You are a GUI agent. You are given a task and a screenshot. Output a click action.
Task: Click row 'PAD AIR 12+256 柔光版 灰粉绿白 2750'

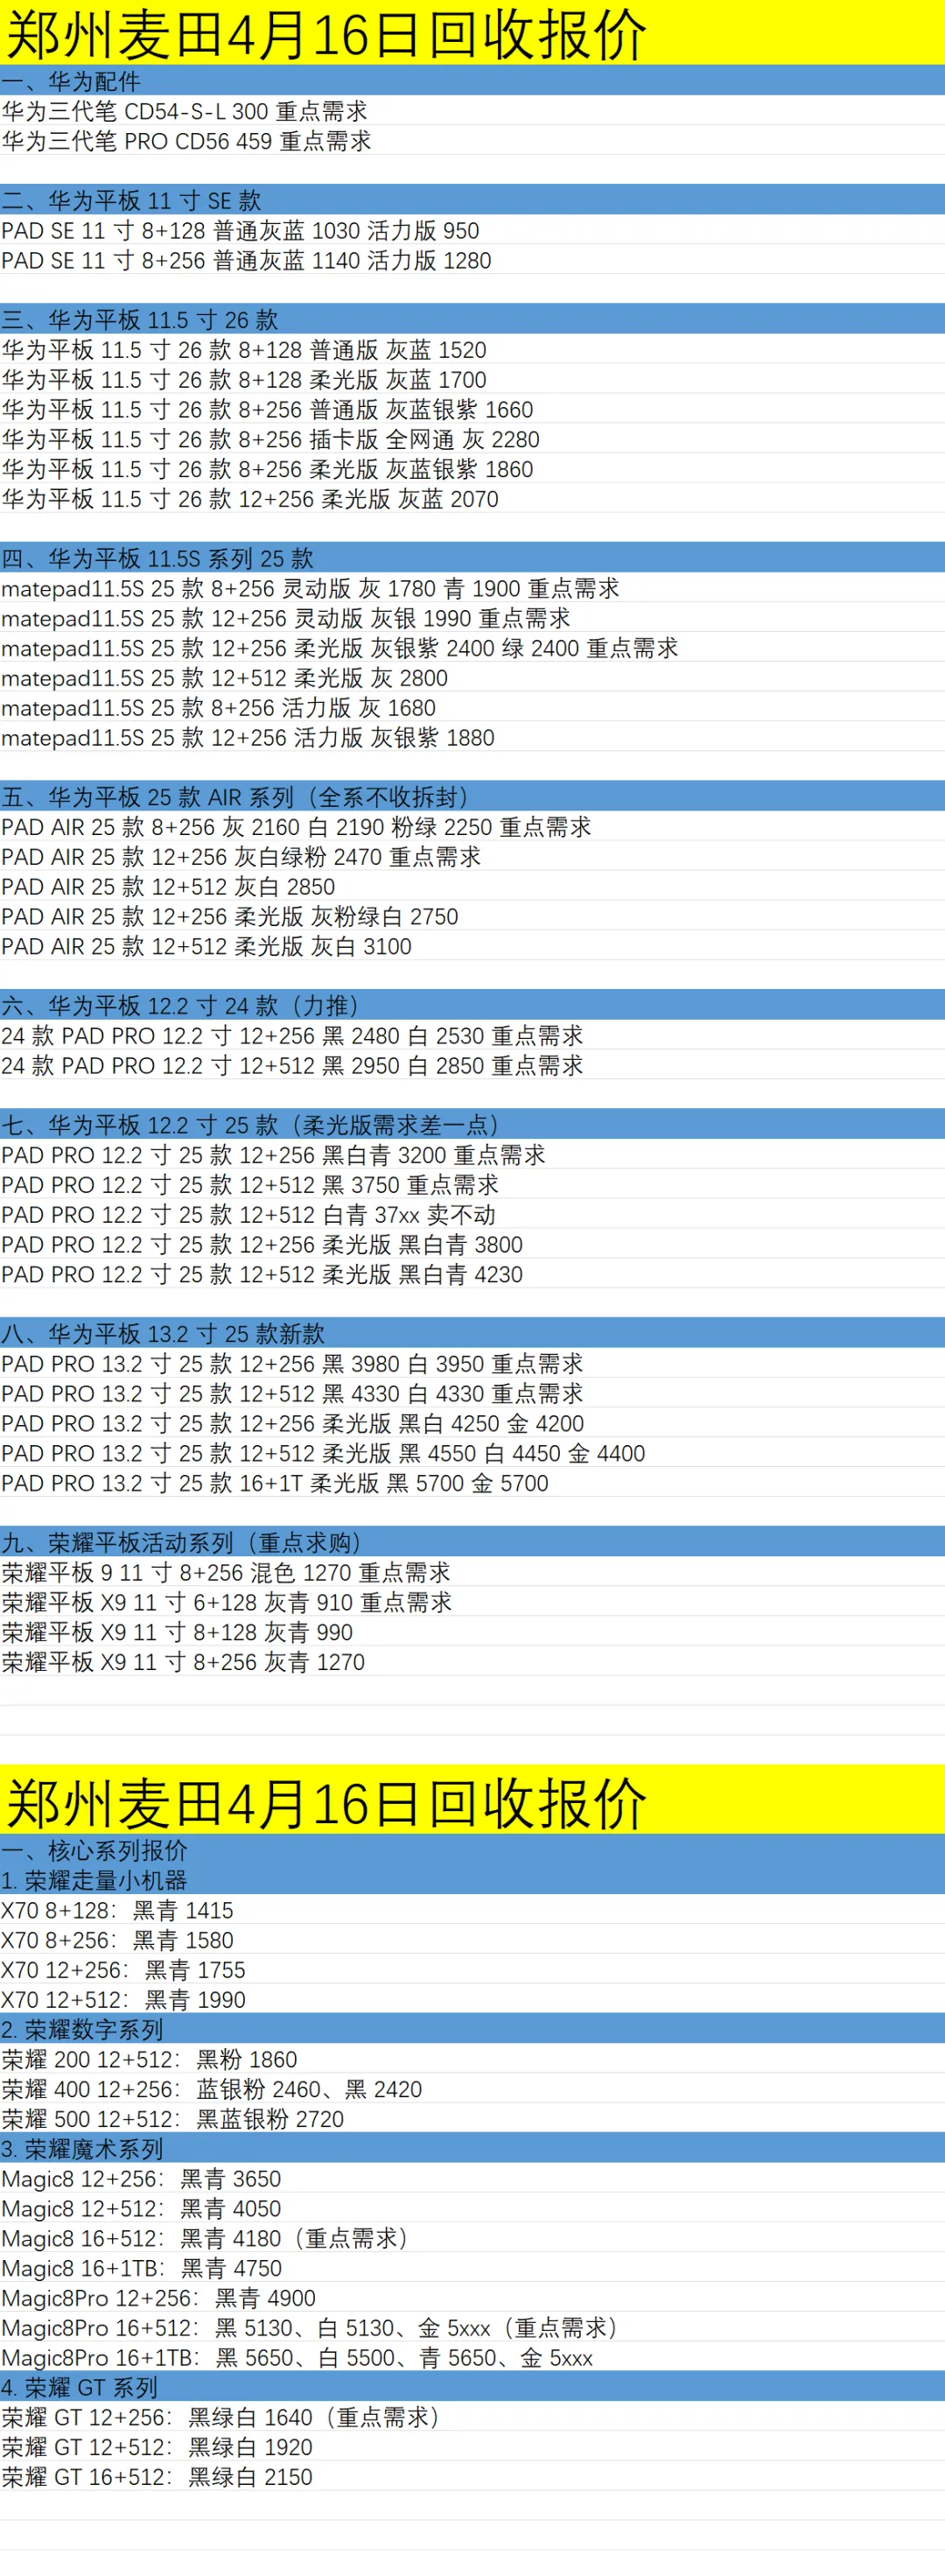(472, 916)
